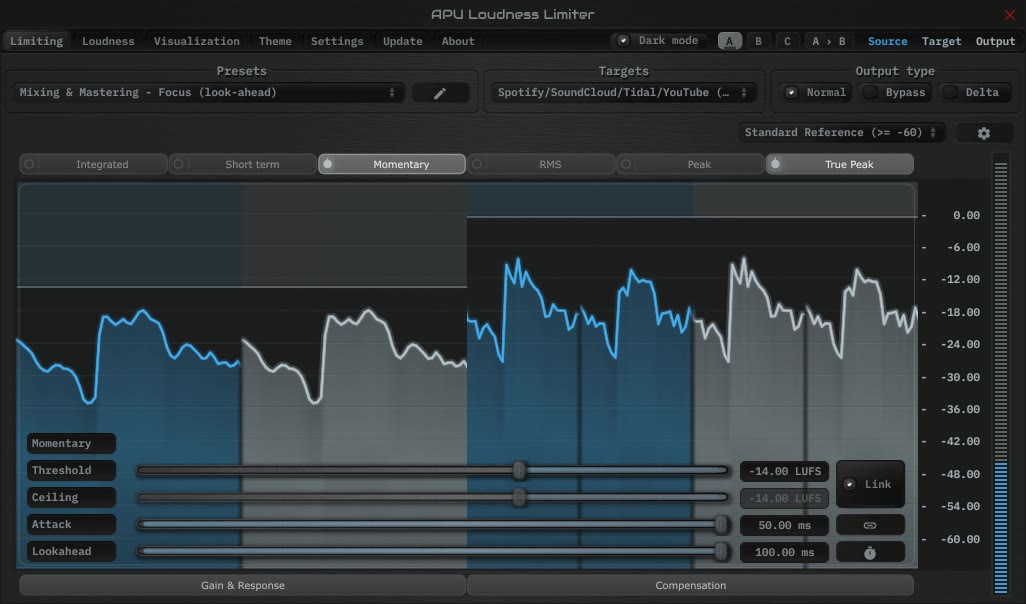Click the stopwatch icon beside Lookahead

point(870,552)
